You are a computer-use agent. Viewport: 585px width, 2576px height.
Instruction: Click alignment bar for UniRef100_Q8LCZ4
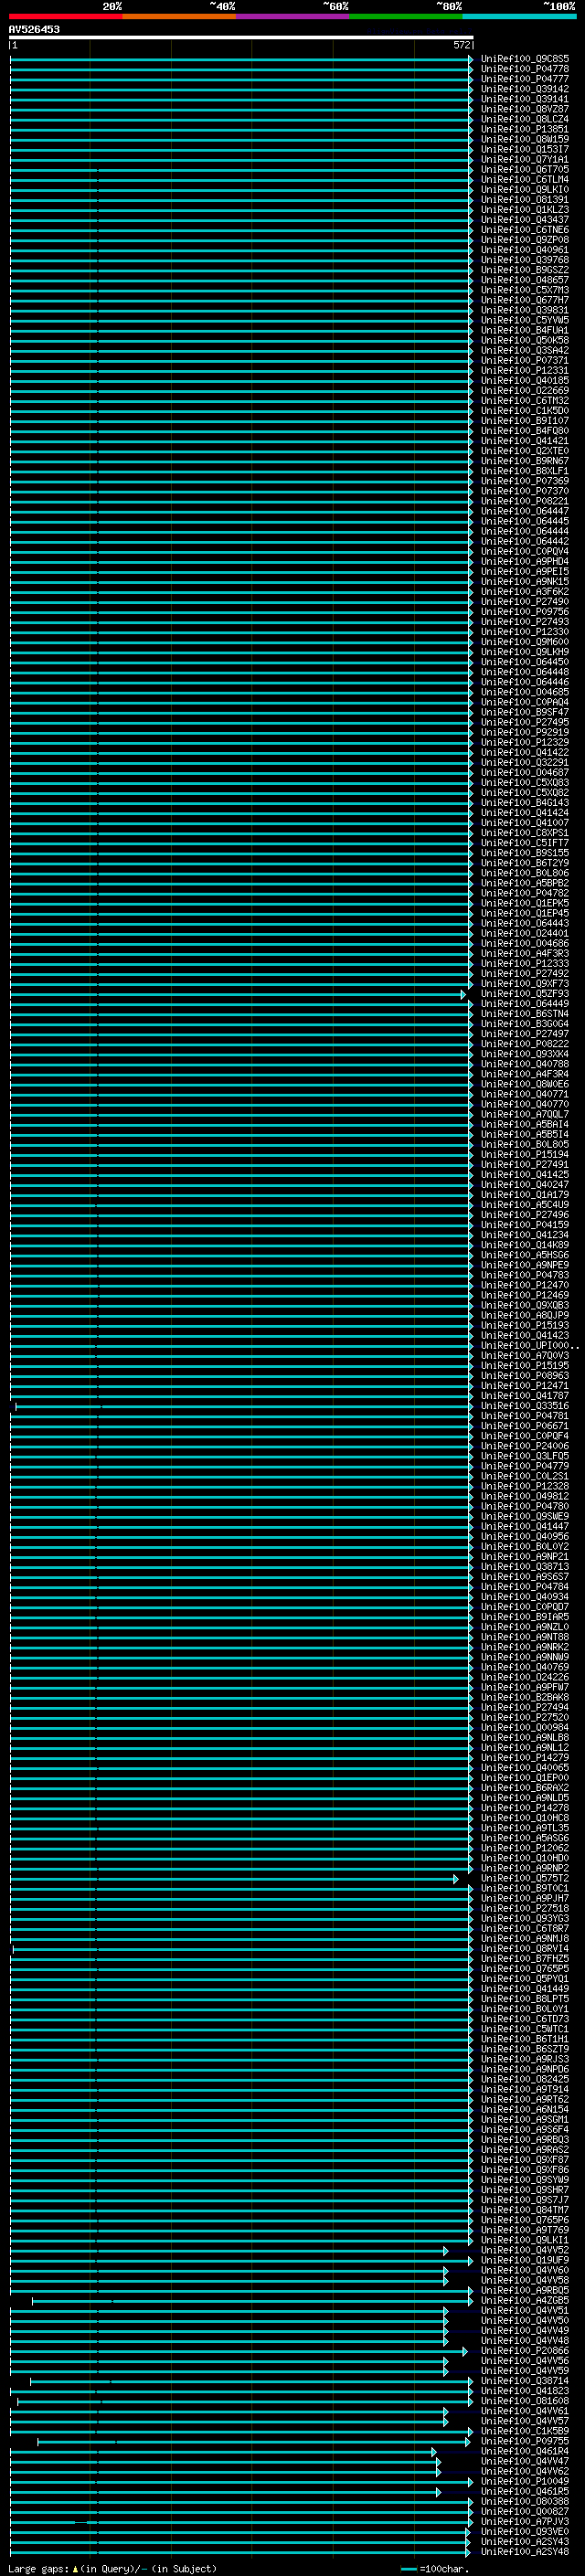click(241, 119)
